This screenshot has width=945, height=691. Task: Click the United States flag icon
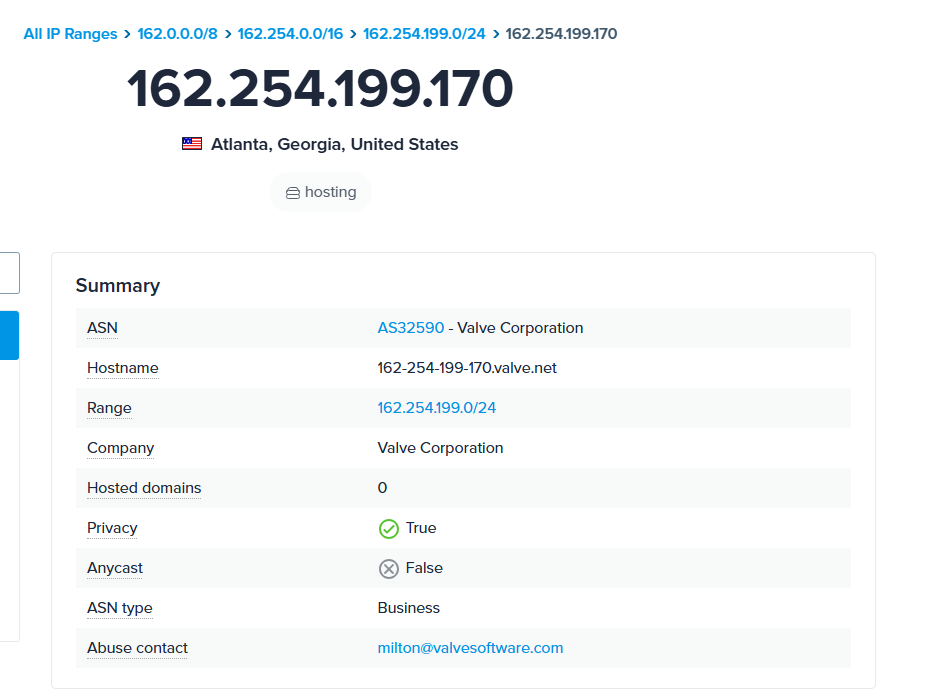[192, 144]
